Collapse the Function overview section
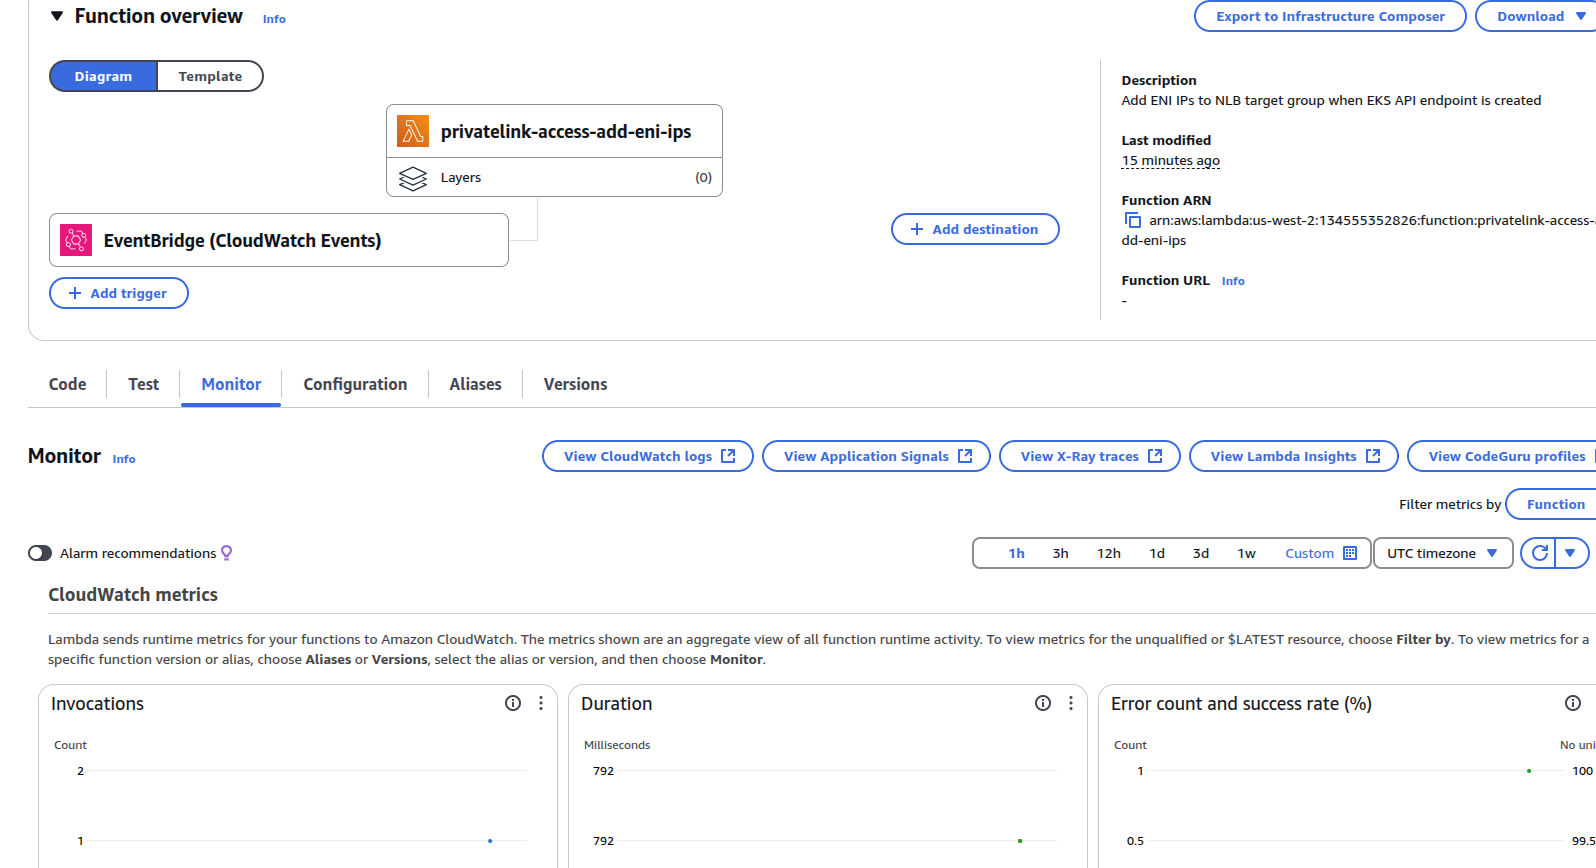Image resolution: width=1596 pixels, height=868 pixels. coord(57,16)
